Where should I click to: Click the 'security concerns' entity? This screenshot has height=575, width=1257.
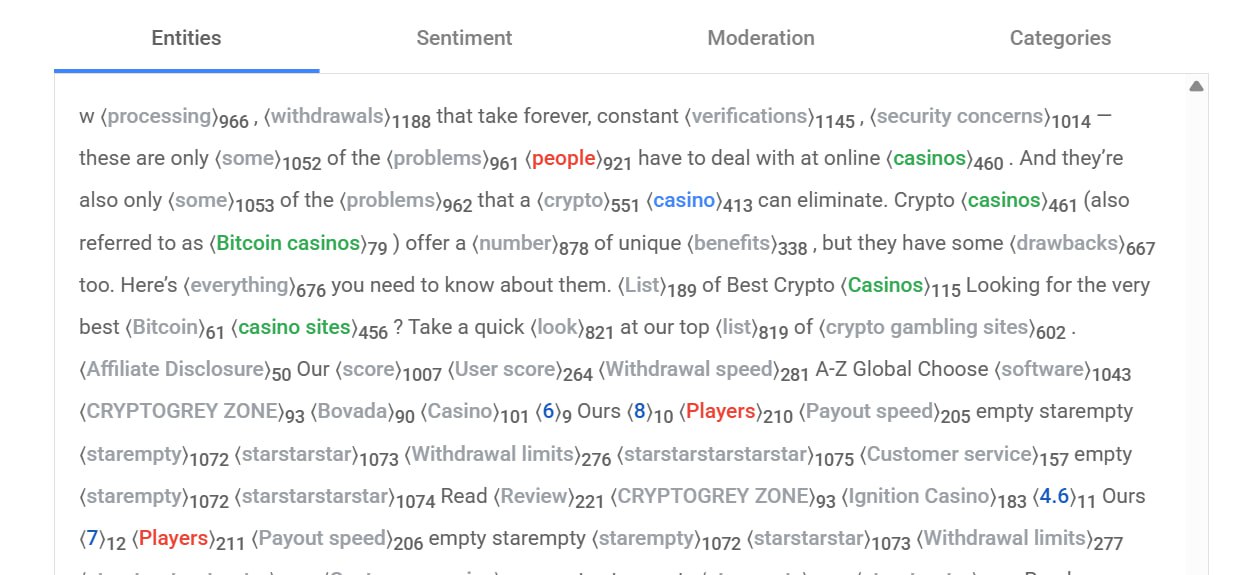959,117
